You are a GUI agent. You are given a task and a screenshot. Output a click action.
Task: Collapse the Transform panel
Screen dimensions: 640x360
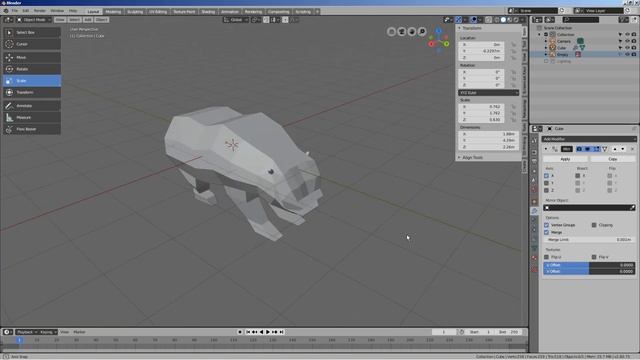pos(460,28)
